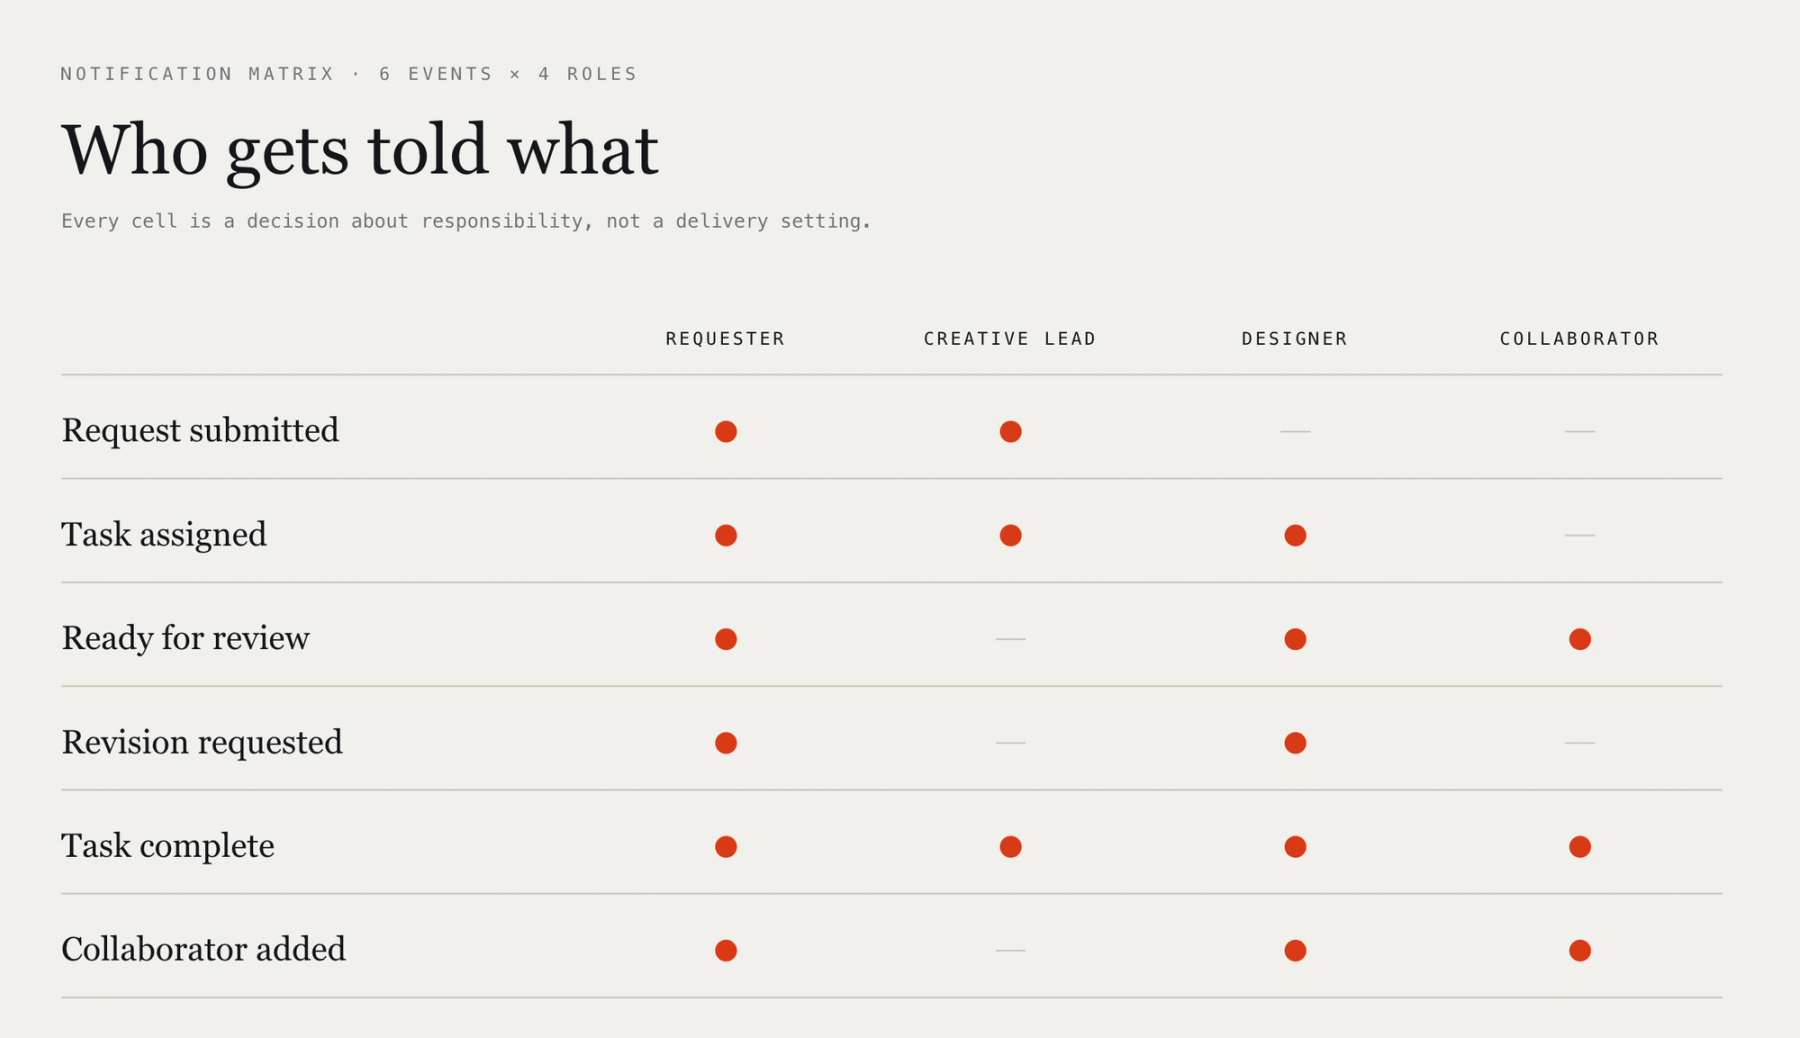The height and width of the screenshot is (1038, 1800).
Task: Enable Revision requested for Collaborator
Action: (x=1579, y=743)
